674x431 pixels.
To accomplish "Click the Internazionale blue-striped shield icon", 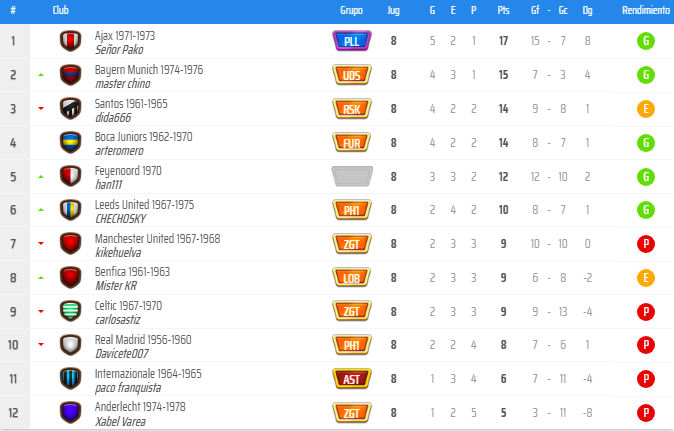I will click(70, 379).
